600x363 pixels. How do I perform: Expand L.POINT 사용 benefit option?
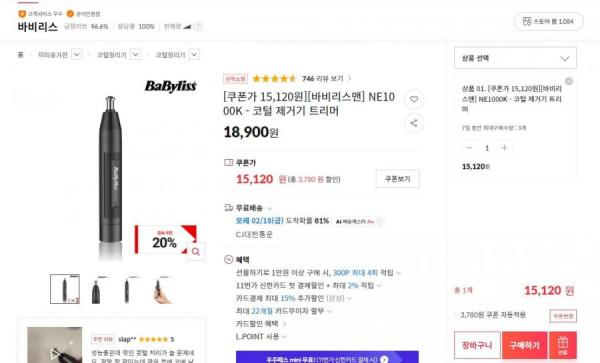click(x=261, y=337)
